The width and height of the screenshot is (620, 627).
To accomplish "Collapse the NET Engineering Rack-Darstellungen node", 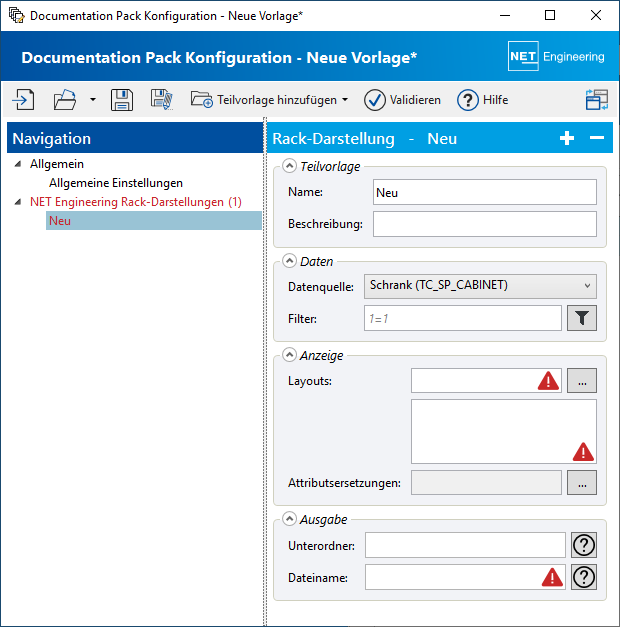I will tap(18, 202).
